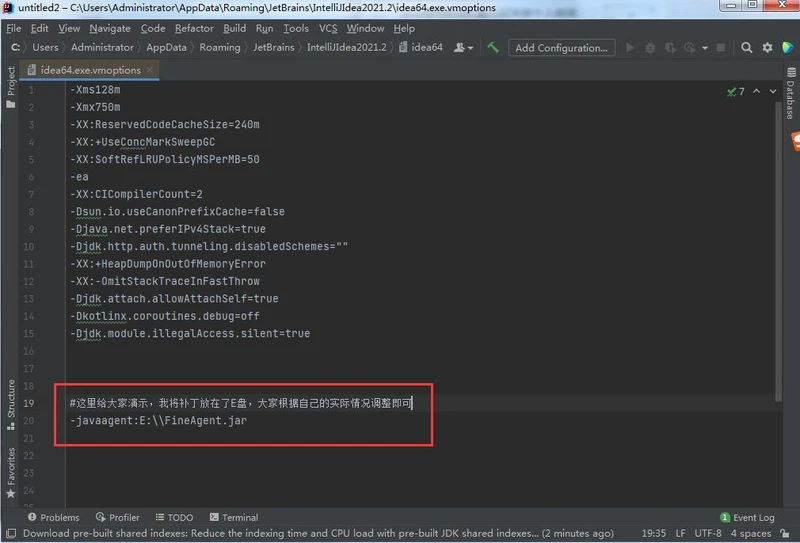Expand the profiler run options arrow
800x543 pixels.
tap(705, 47)
